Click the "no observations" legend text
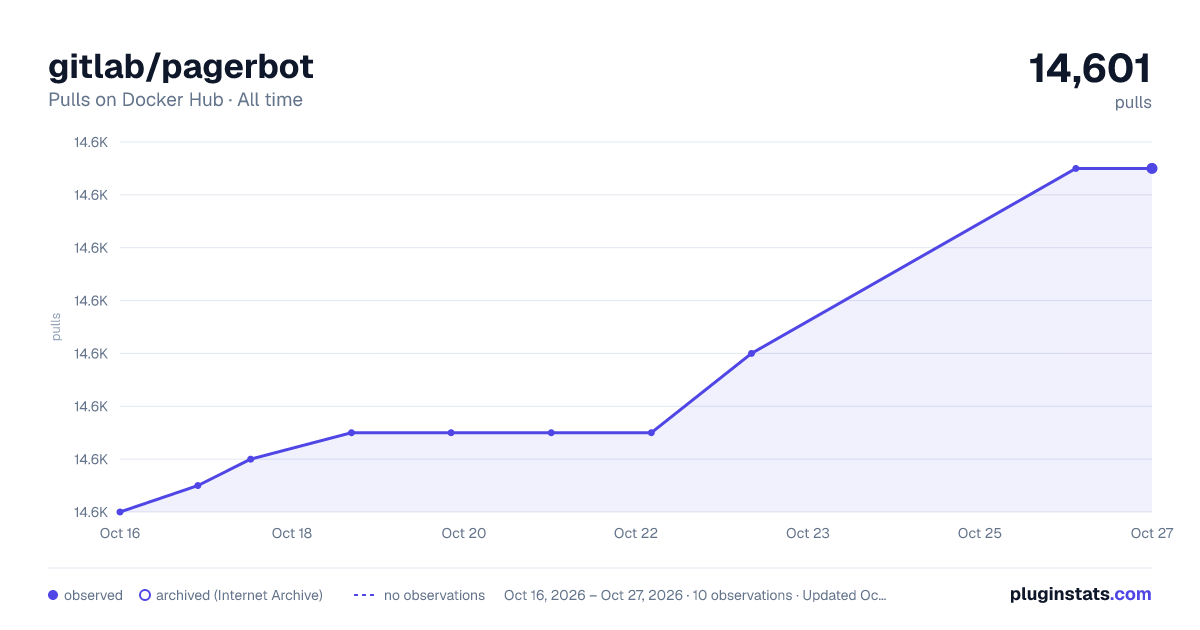Image resolution: width=1200 pixels, height=630 pixels. (434, 595)
